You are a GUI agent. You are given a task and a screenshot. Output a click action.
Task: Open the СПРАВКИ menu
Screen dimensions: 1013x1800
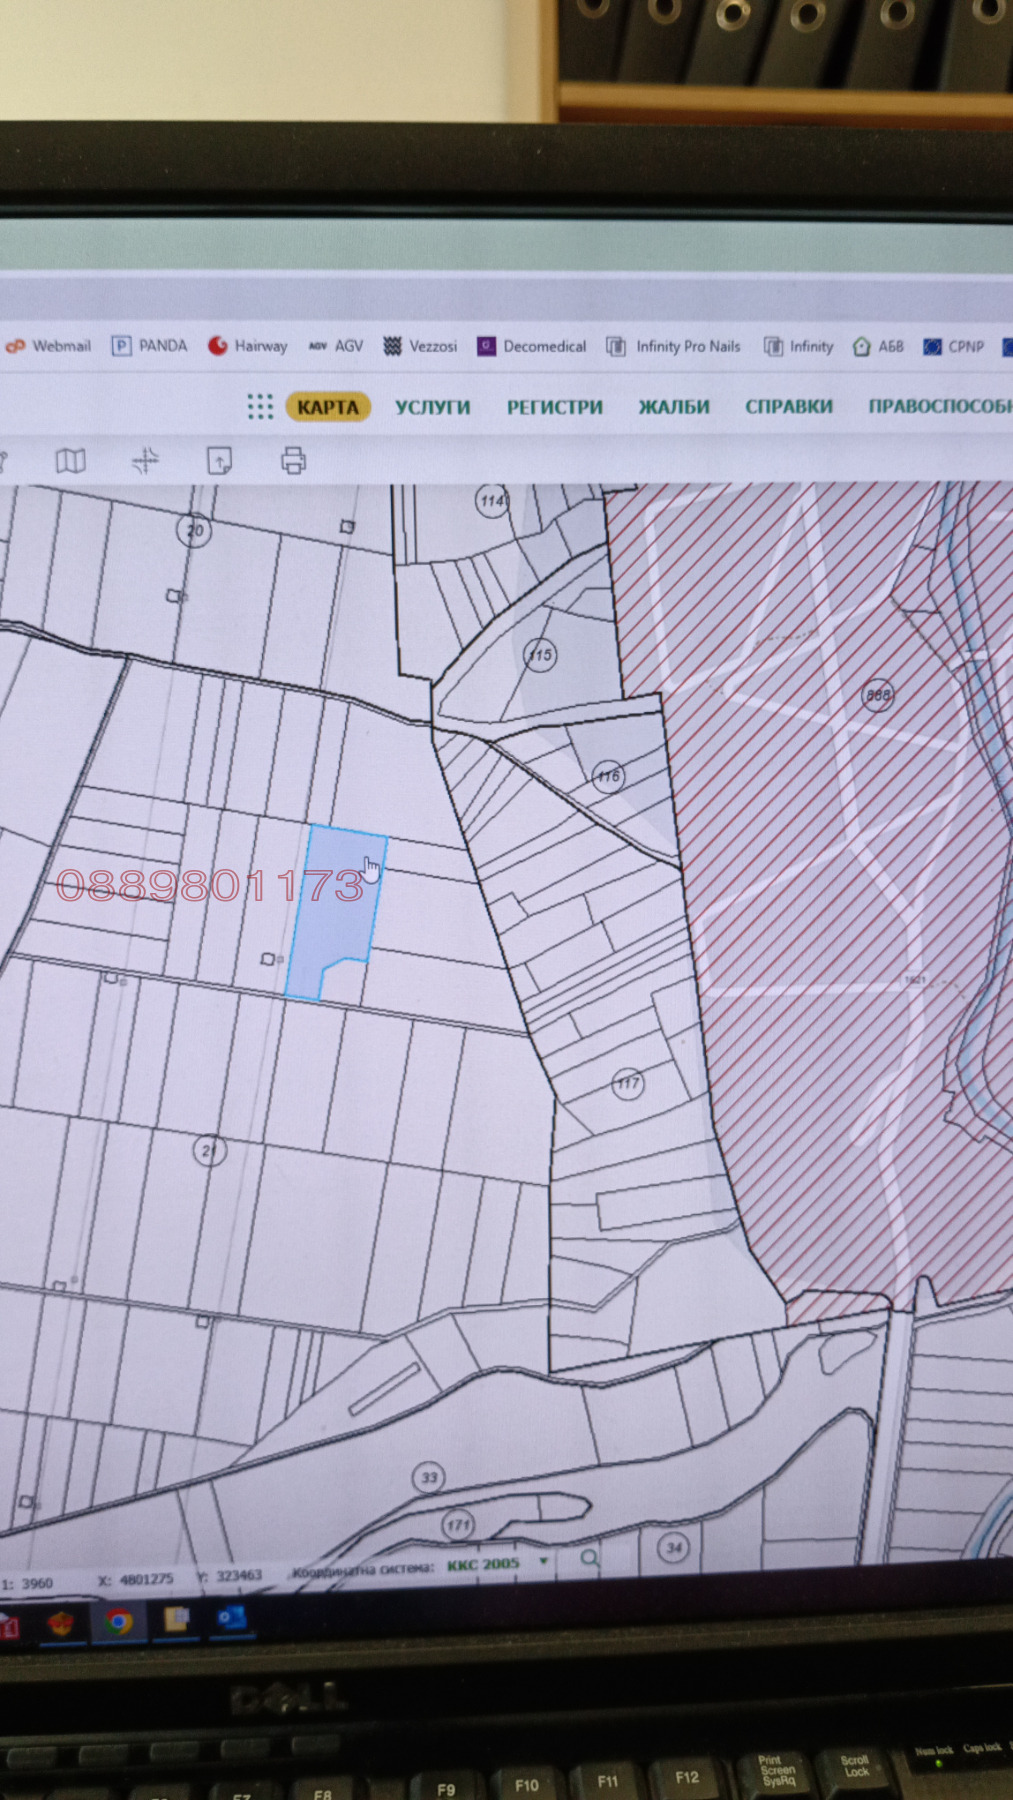(788, 407)
